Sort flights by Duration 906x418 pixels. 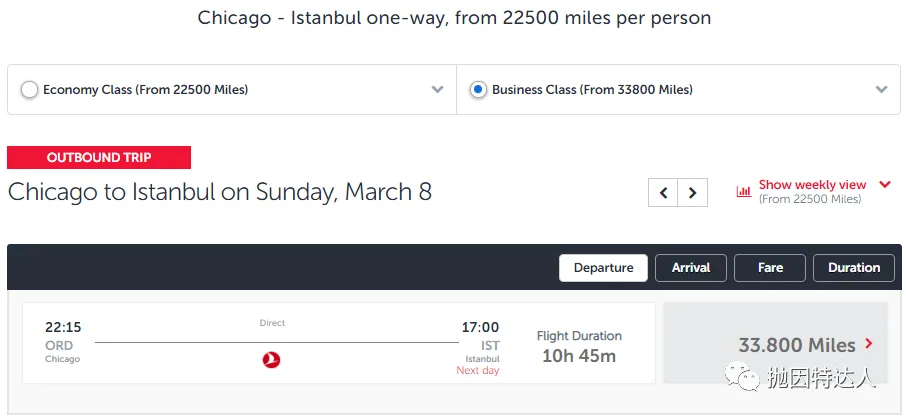pos(853,268)
